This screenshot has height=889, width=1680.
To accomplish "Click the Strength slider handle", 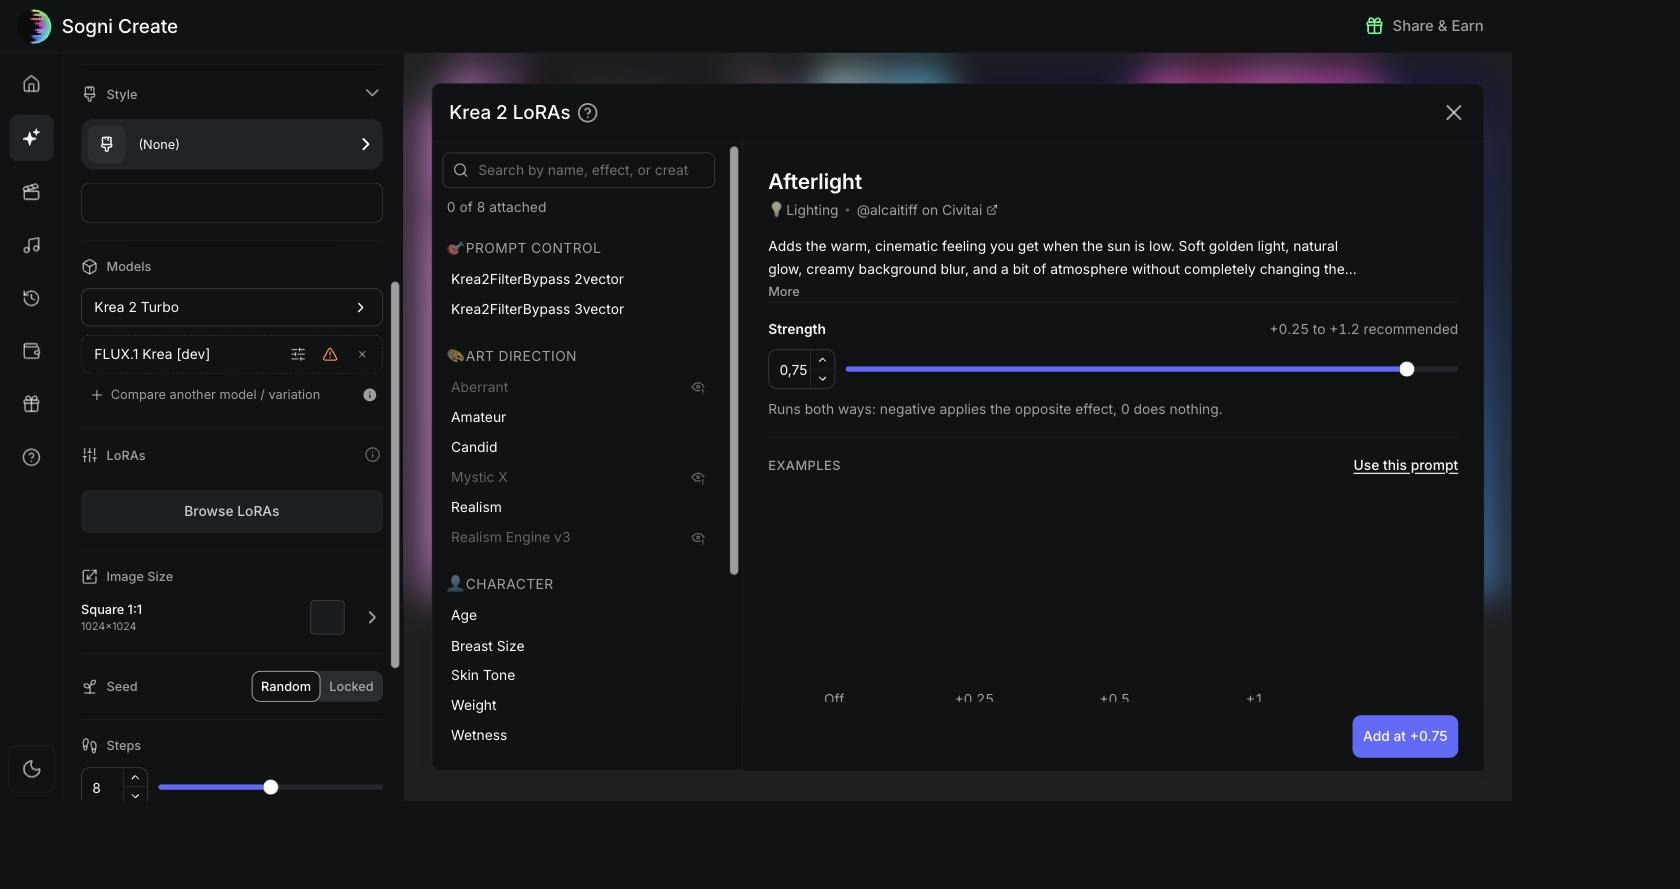I will point(1407,369).
